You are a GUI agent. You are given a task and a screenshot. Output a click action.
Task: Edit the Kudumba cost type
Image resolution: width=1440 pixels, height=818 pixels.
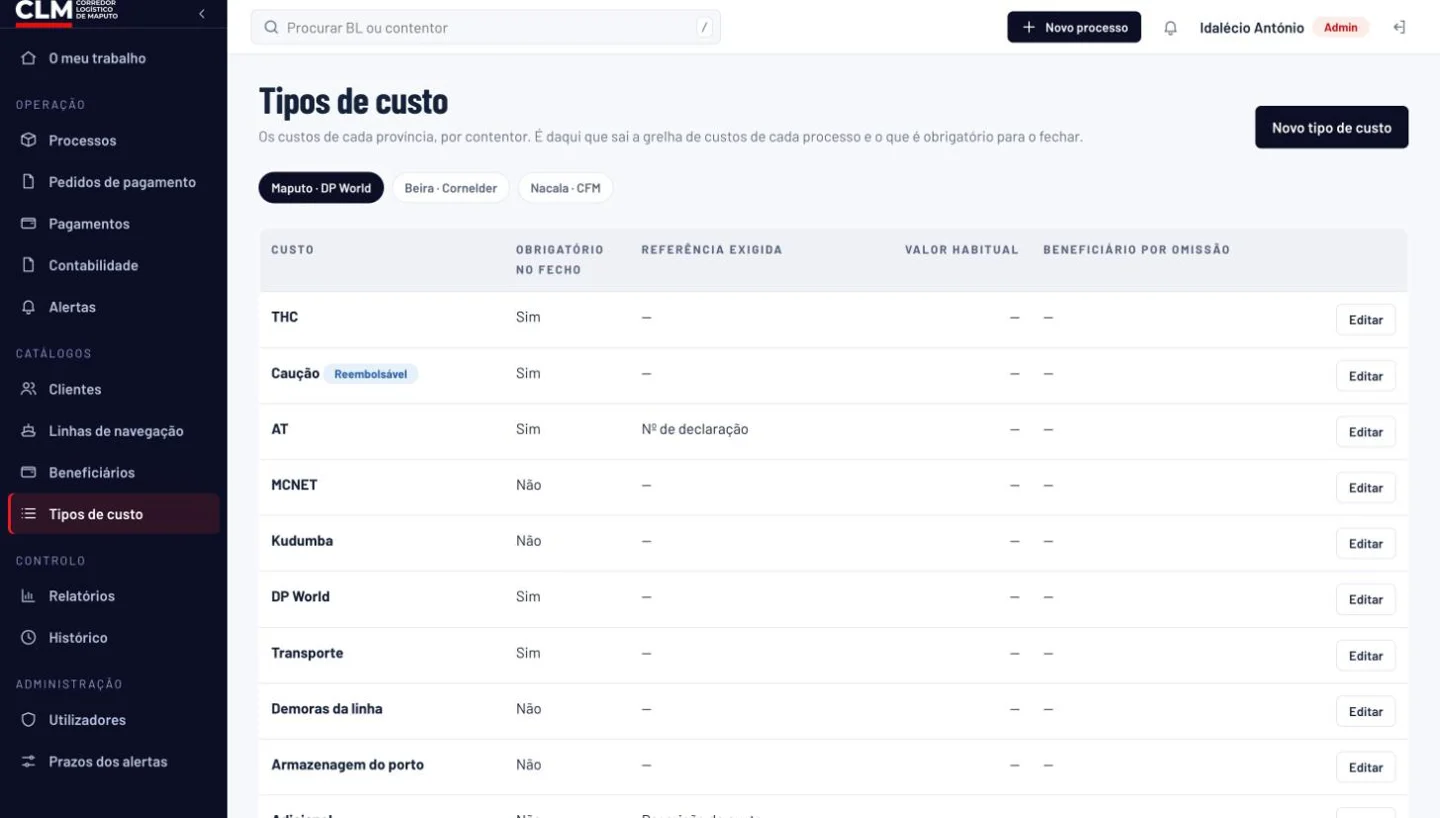pyautogui.click(x=1365, y=544)
